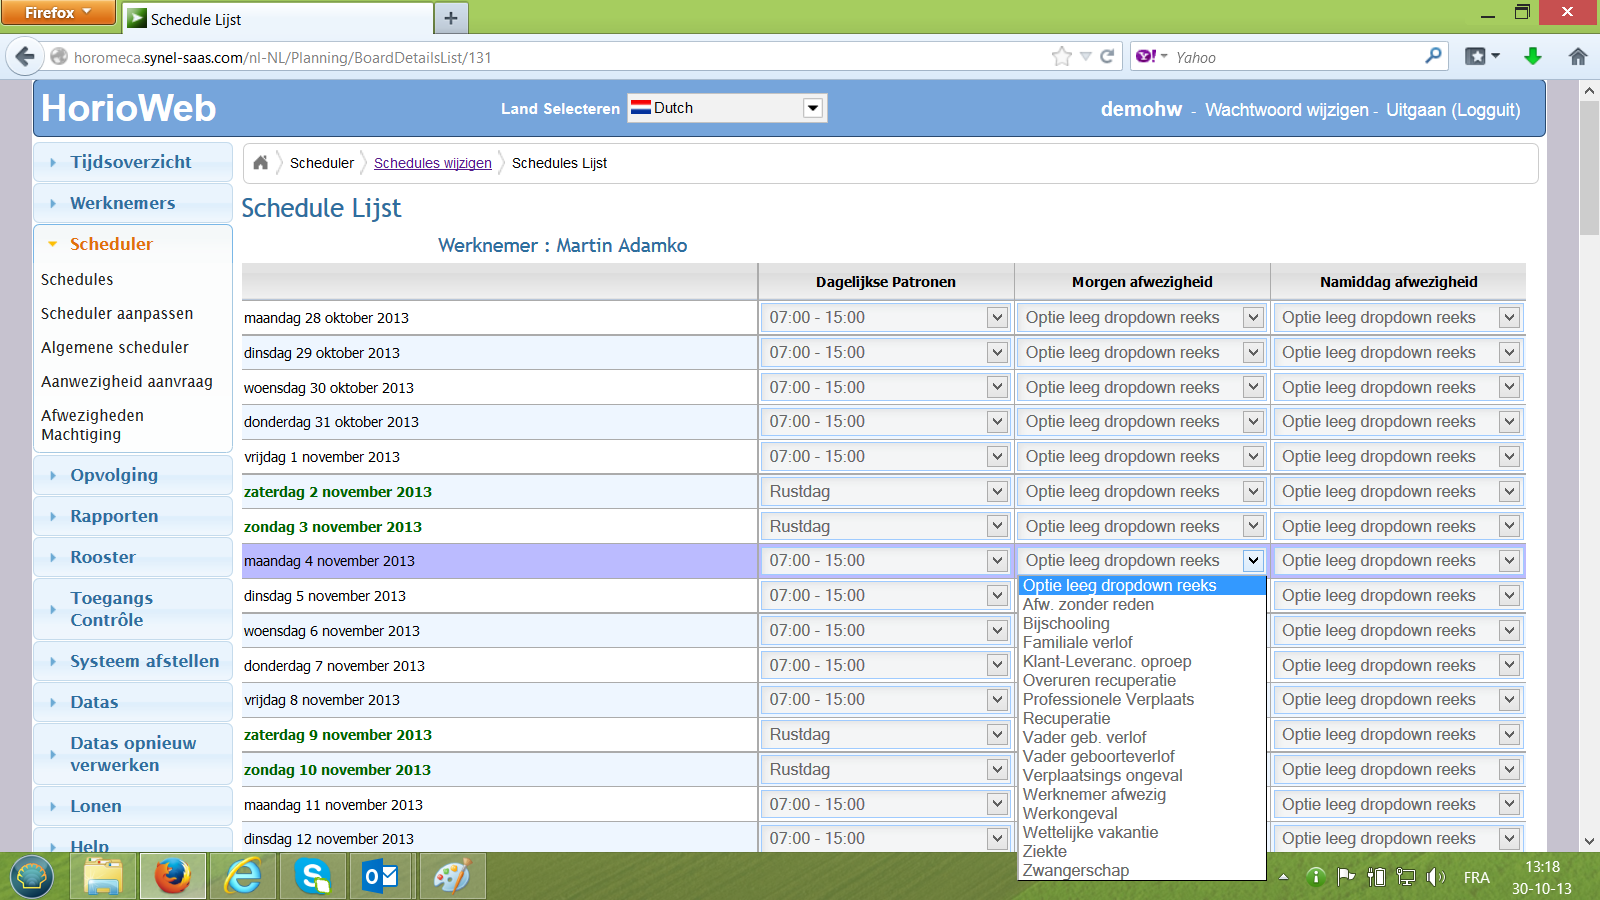This screenshot has width=1600, height=900.
Task: Expand the Werknemers sidebar section
Action: tap(132, 203)
